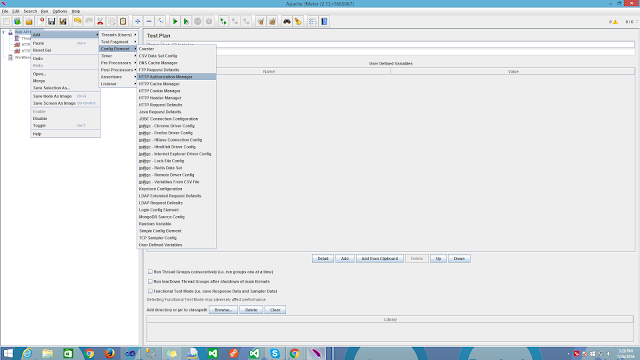This screenshot has height=360, width=640.
Task: Select HTTP Authorization Manager from menu
Action: tap(176, 77)
